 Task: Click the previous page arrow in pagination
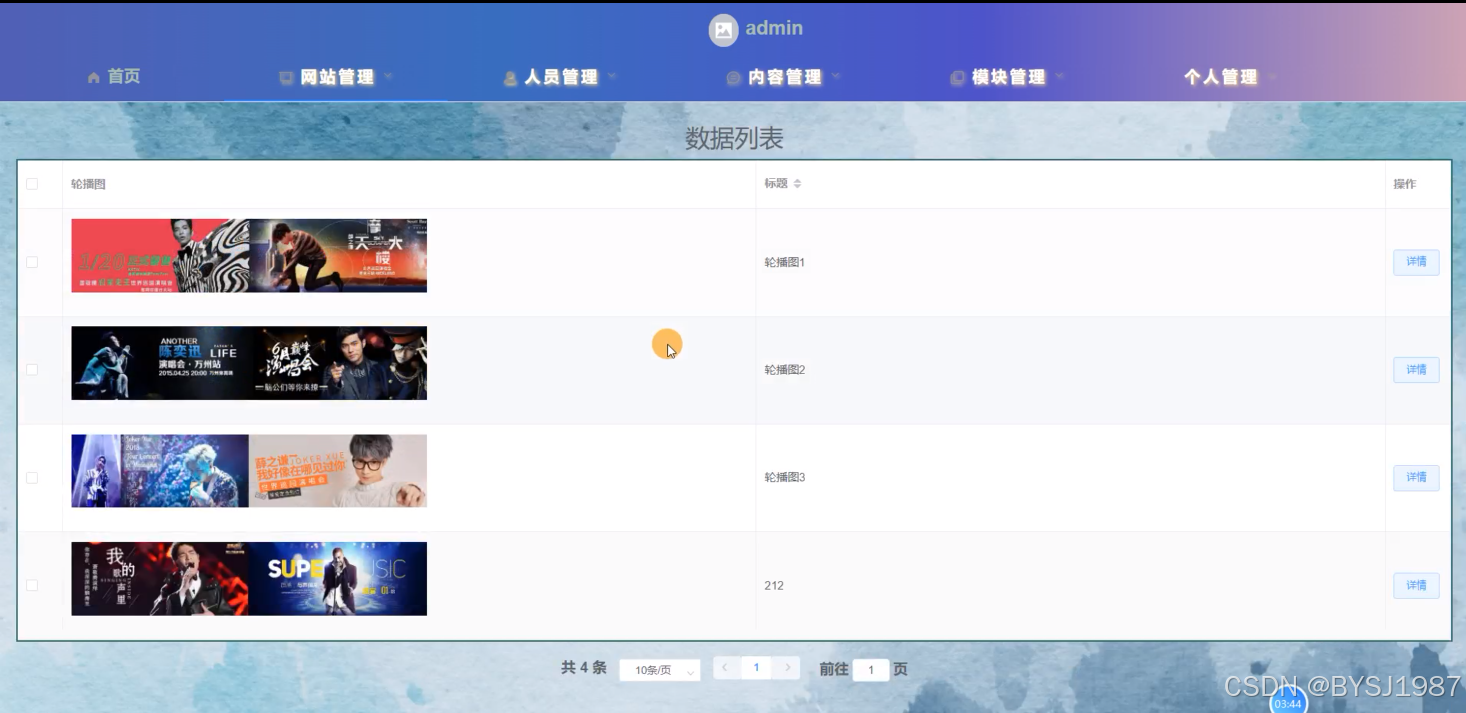pos(725,668)
